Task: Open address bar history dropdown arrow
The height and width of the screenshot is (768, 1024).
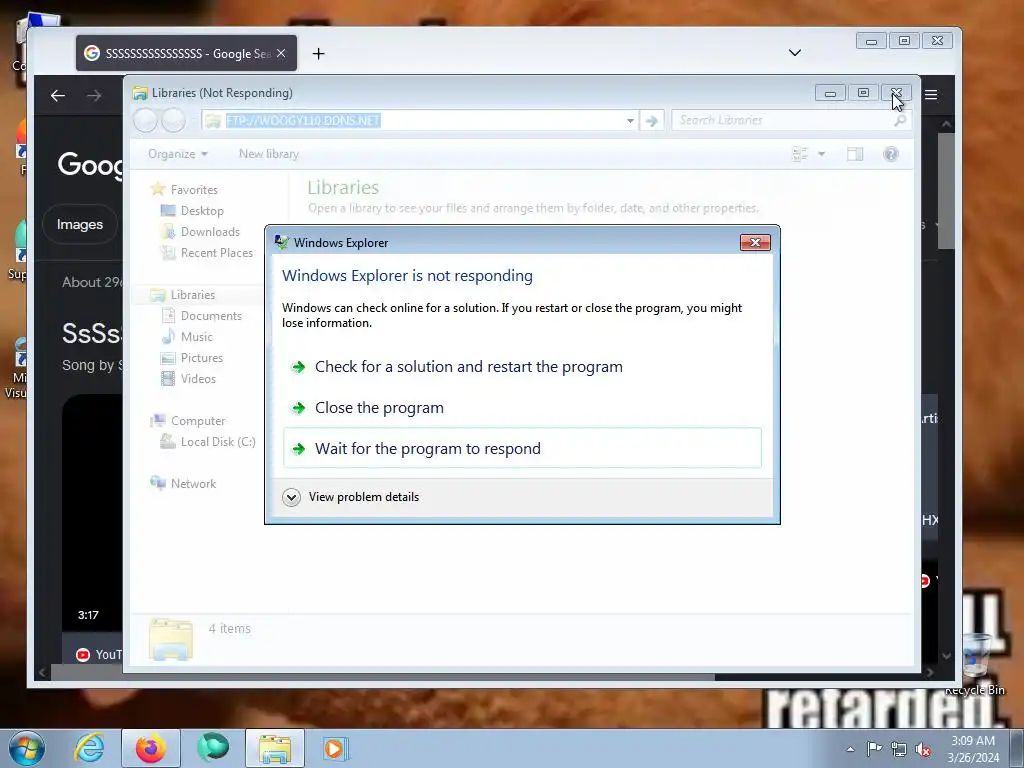Action: pyautogui.click(x=630, y=120)
